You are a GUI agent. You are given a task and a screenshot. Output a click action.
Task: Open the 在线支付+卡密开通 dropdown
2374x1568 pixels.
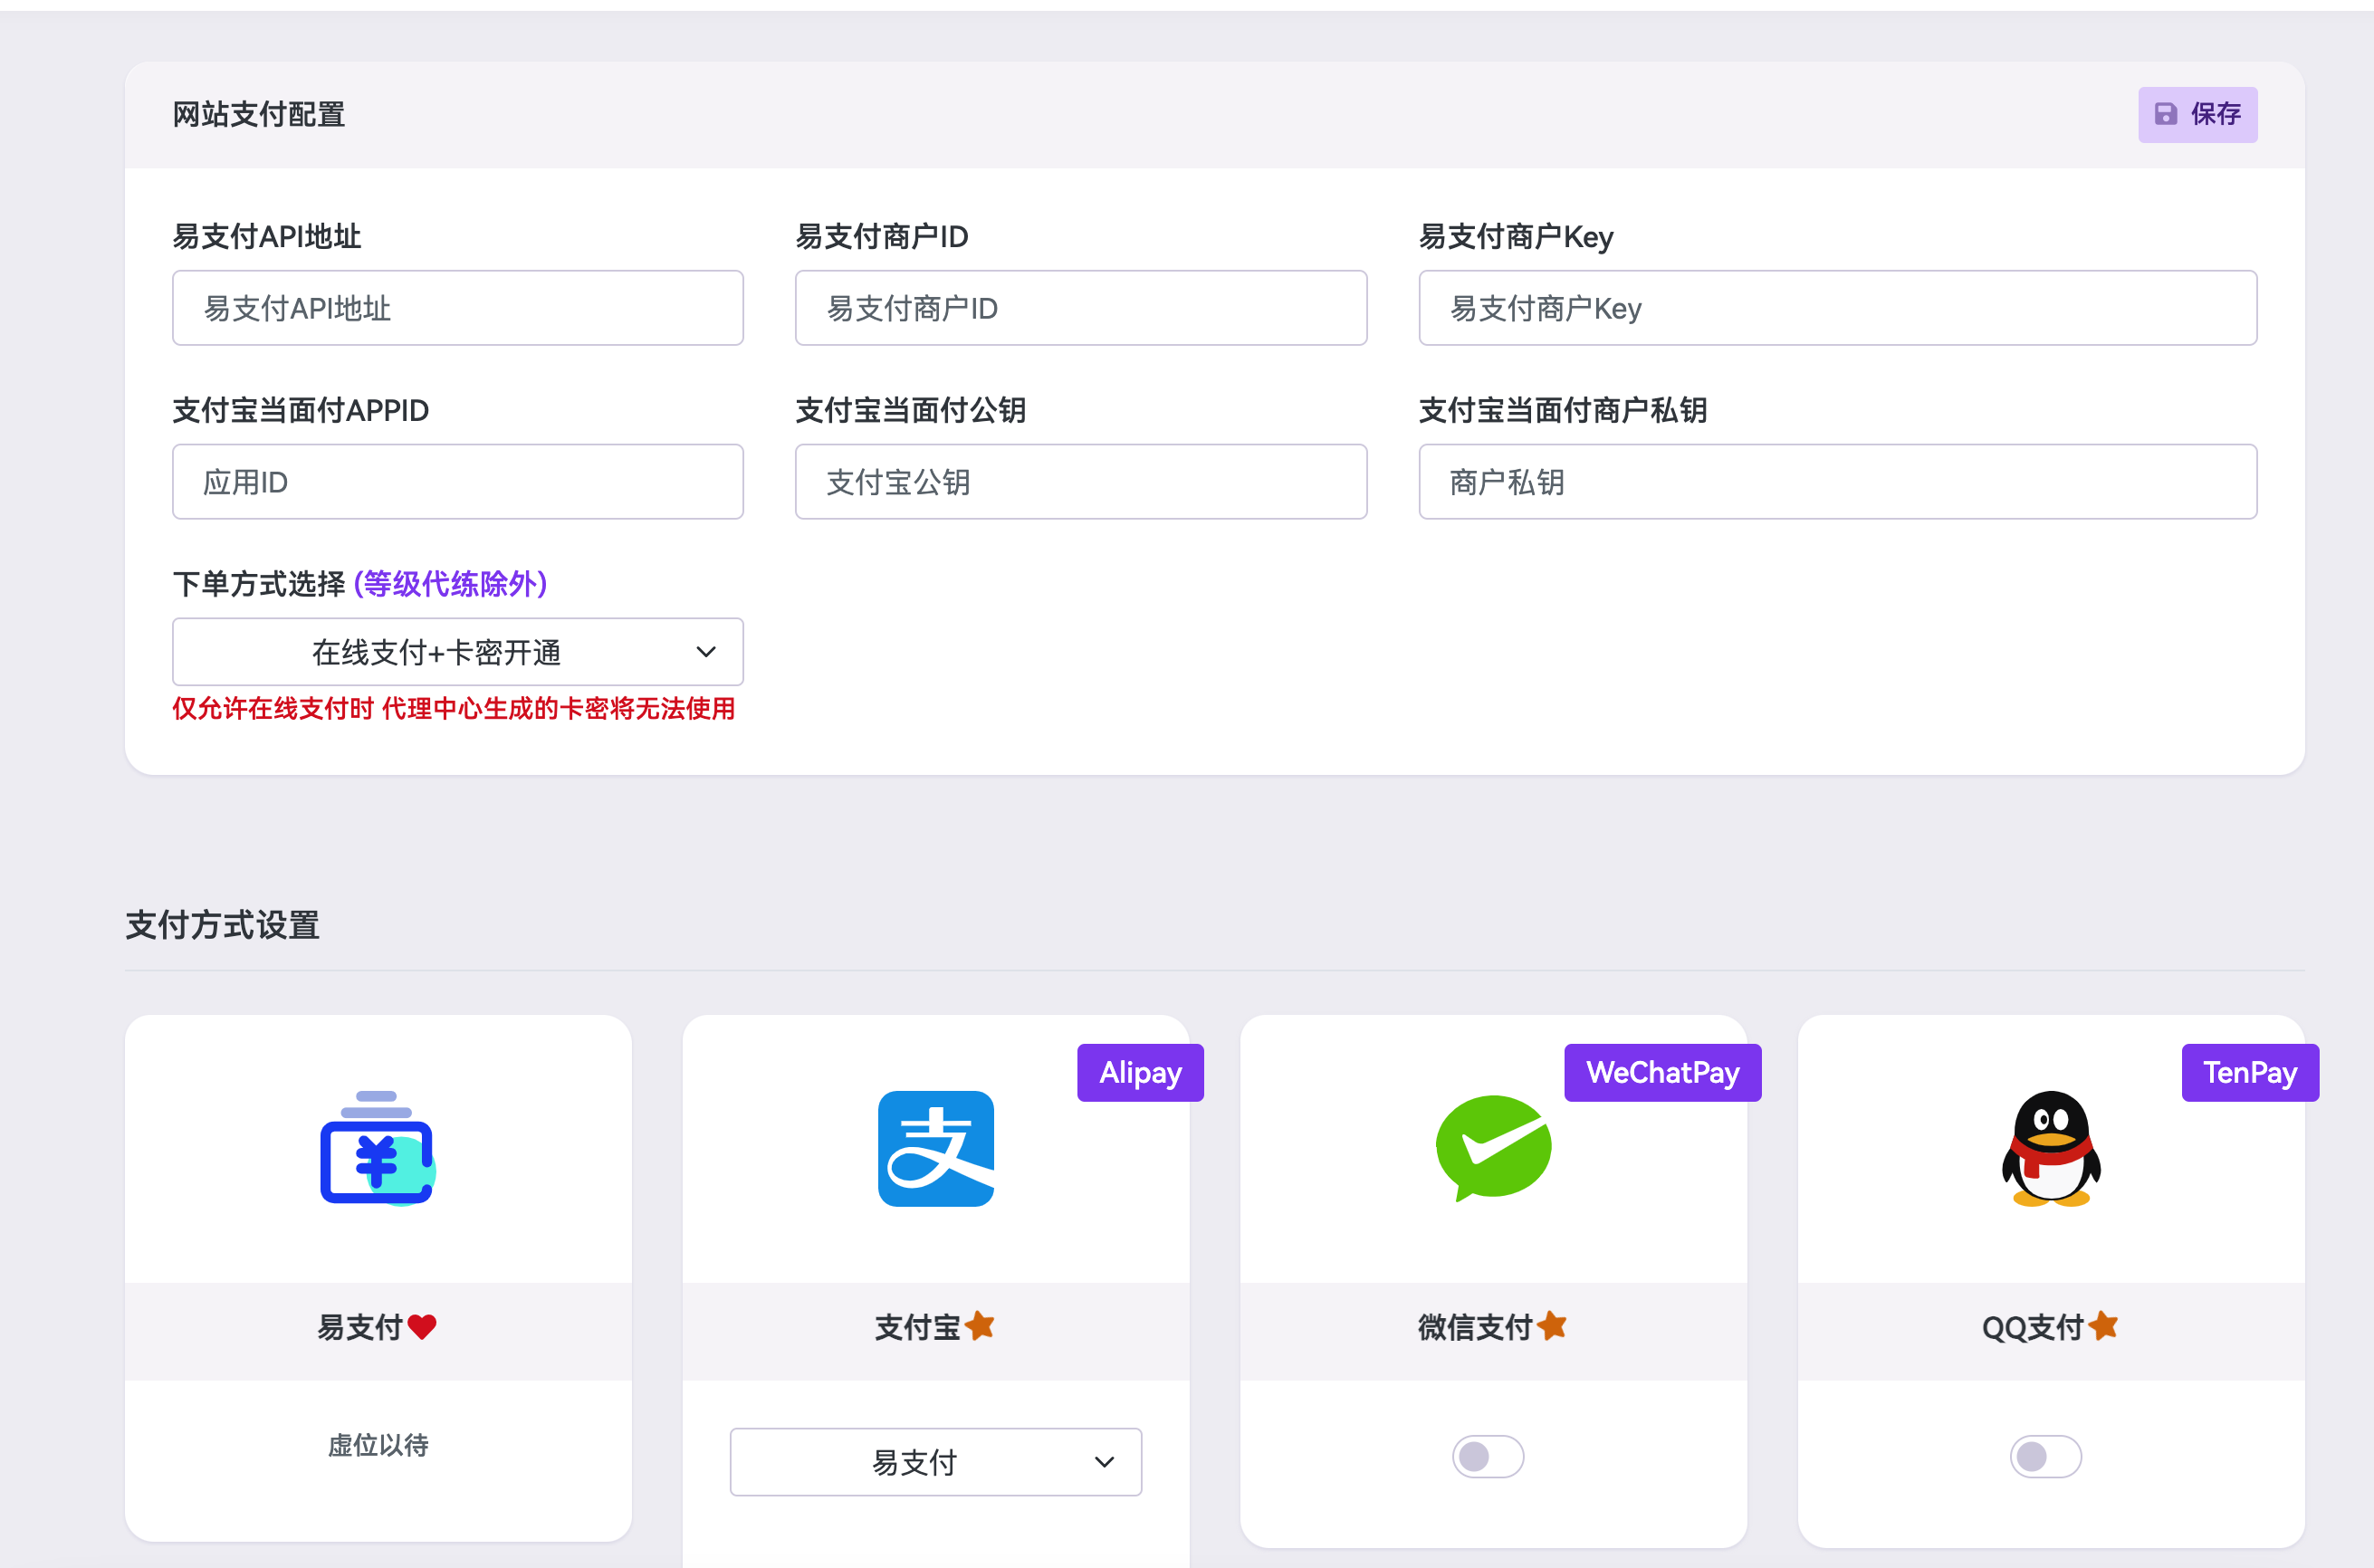(457, 652)
